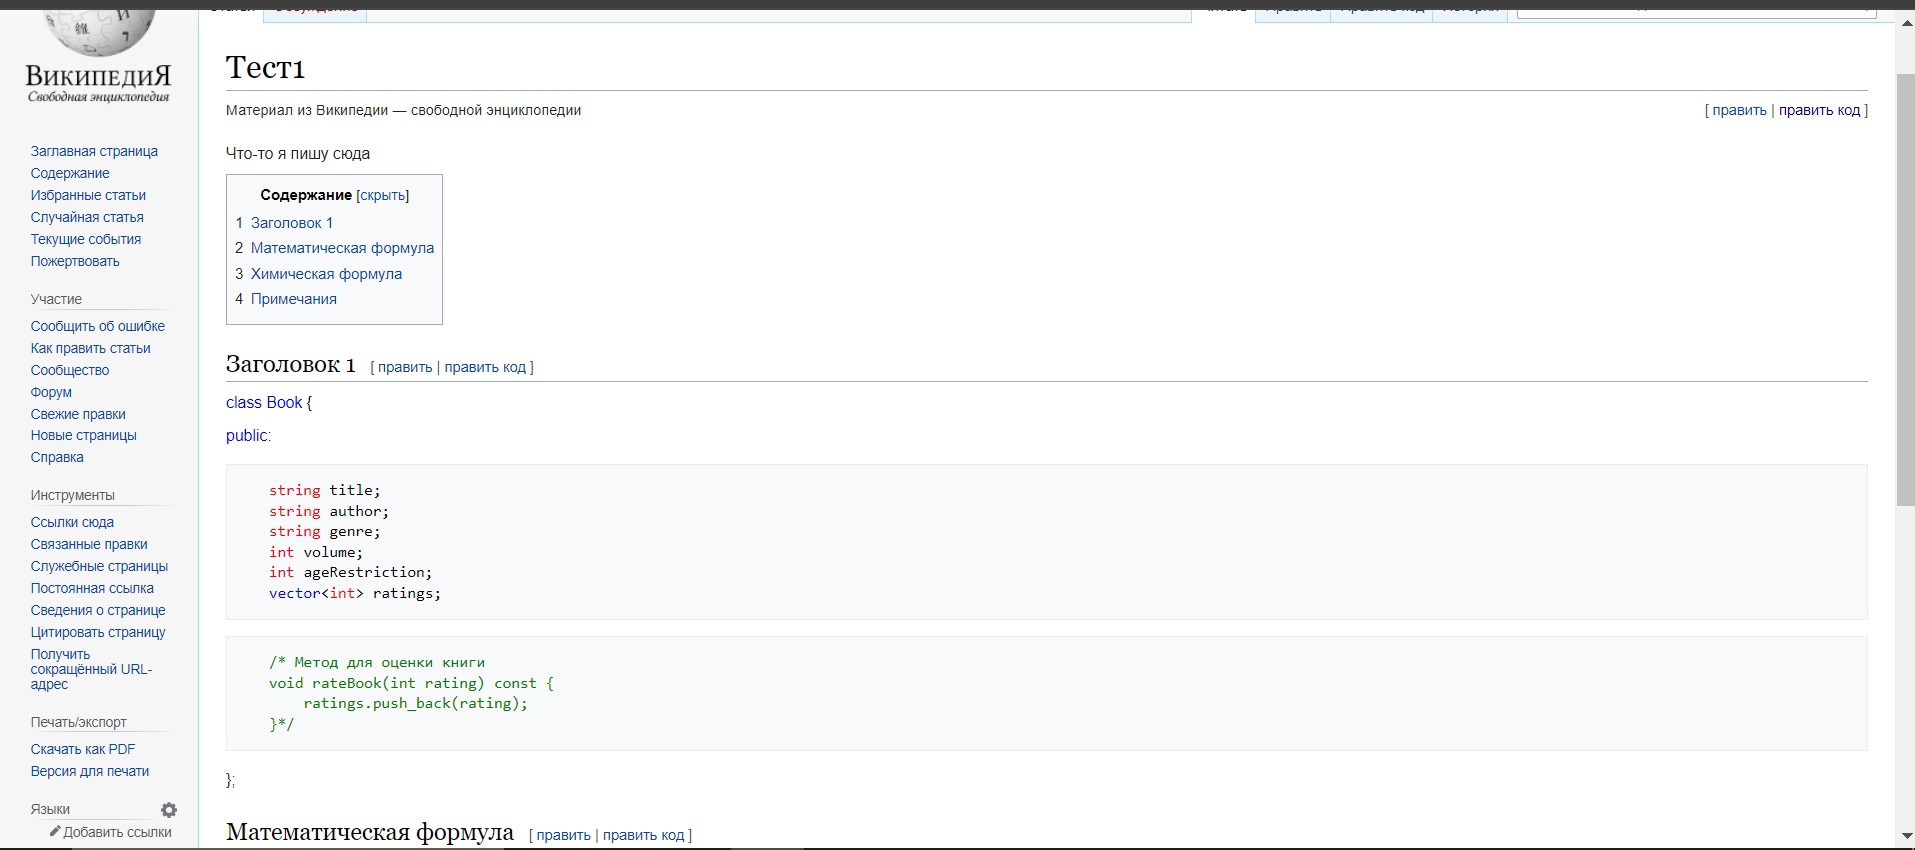Click Материал из Википедии subtitle
Image resolution: width=1915 pixels, height=850 pixels.
tap(403, 110)
